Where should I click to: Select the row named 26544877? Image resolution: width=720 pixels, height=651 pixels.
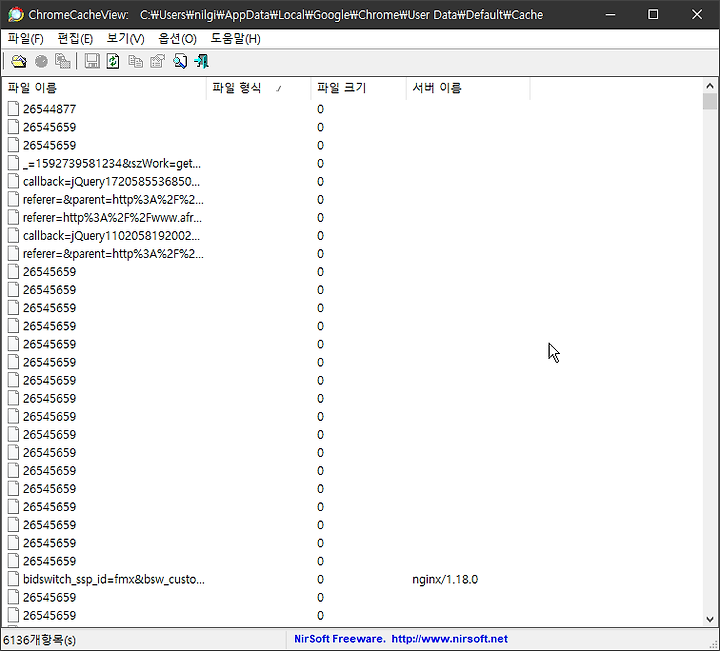pyautogui.click(x=49, y=109)
